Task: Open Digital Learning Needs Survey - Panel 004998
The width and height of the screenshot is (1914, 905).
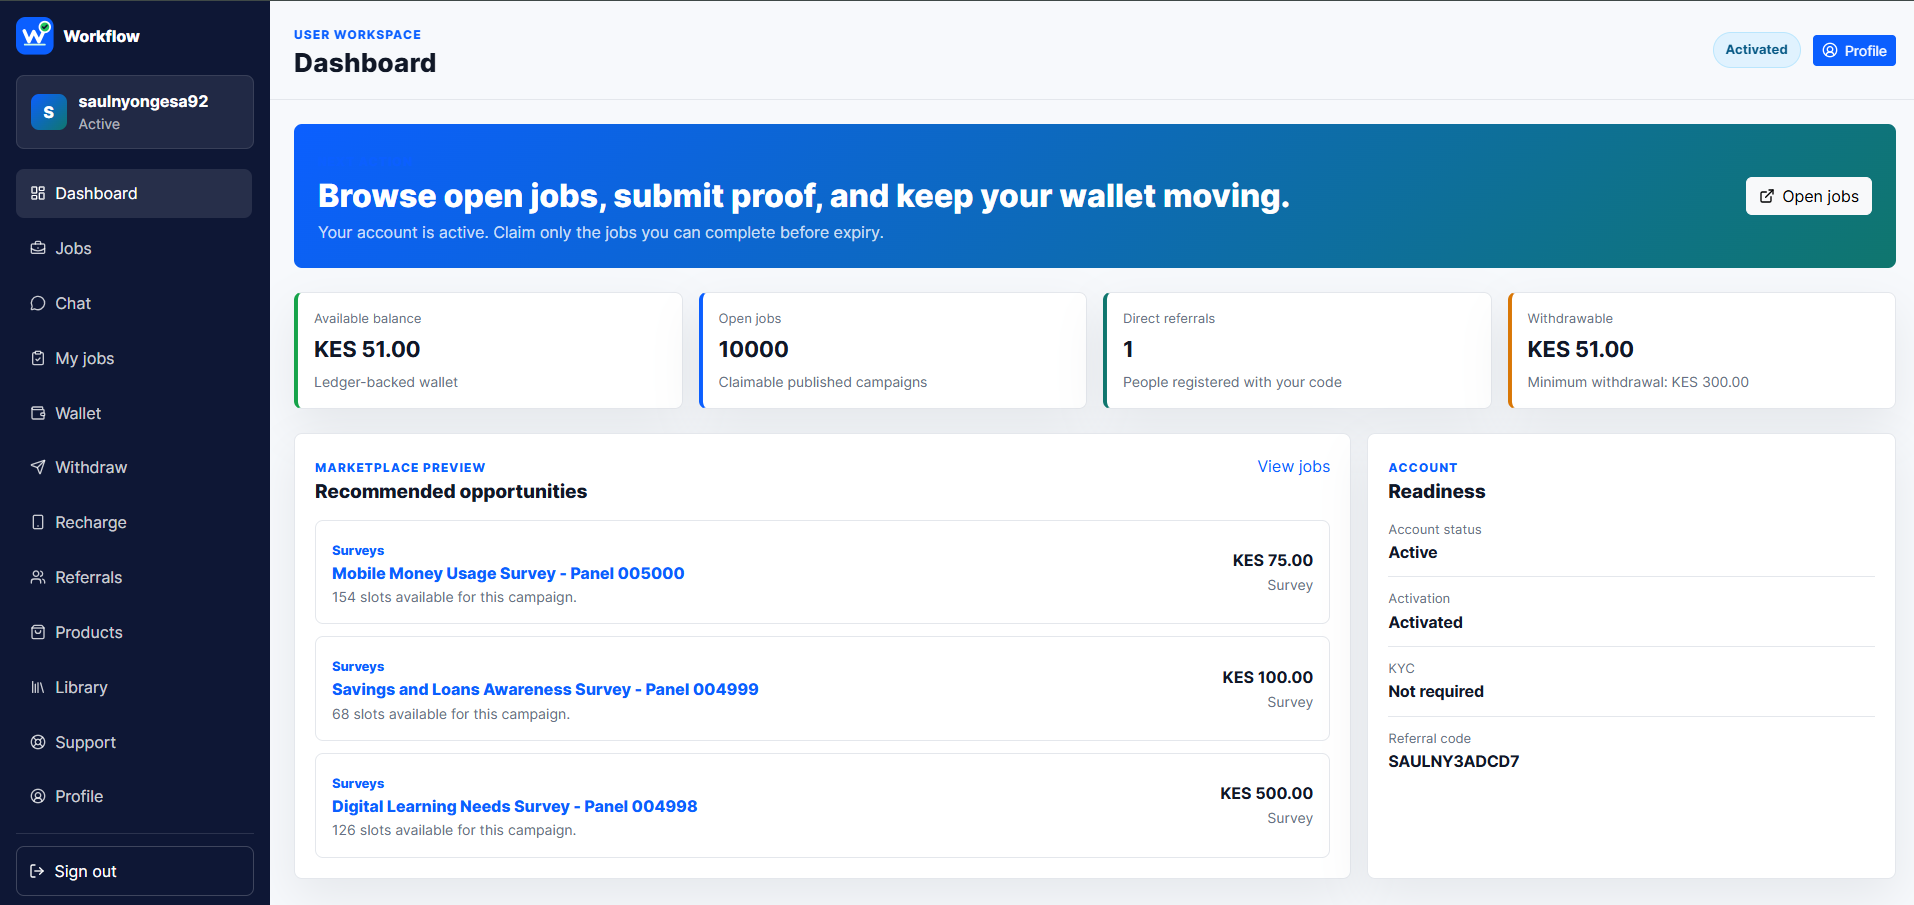Action: pos(514,806)
